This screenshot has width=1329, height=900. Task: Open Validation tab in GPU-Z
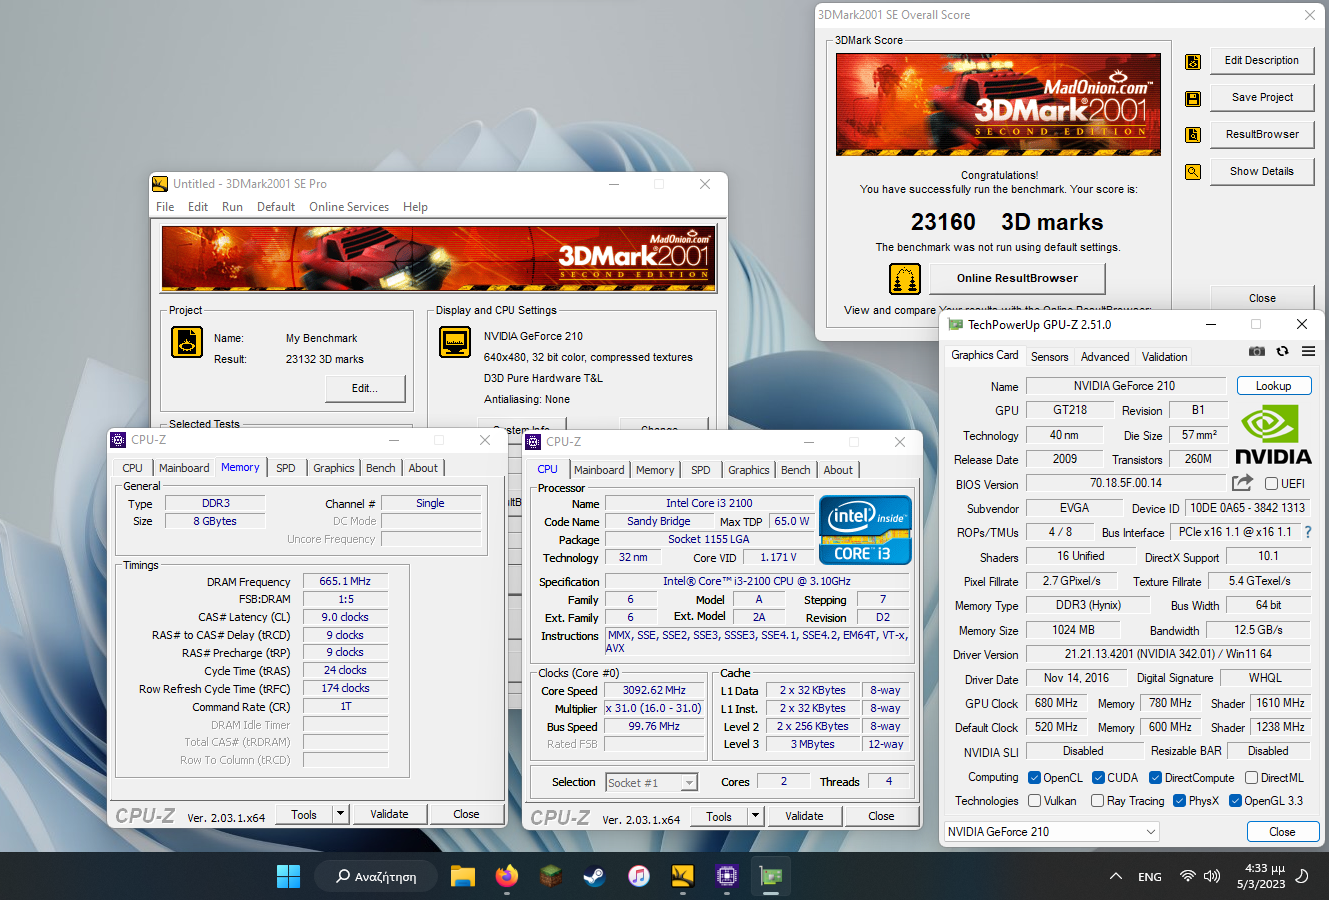coord(1165,357)
